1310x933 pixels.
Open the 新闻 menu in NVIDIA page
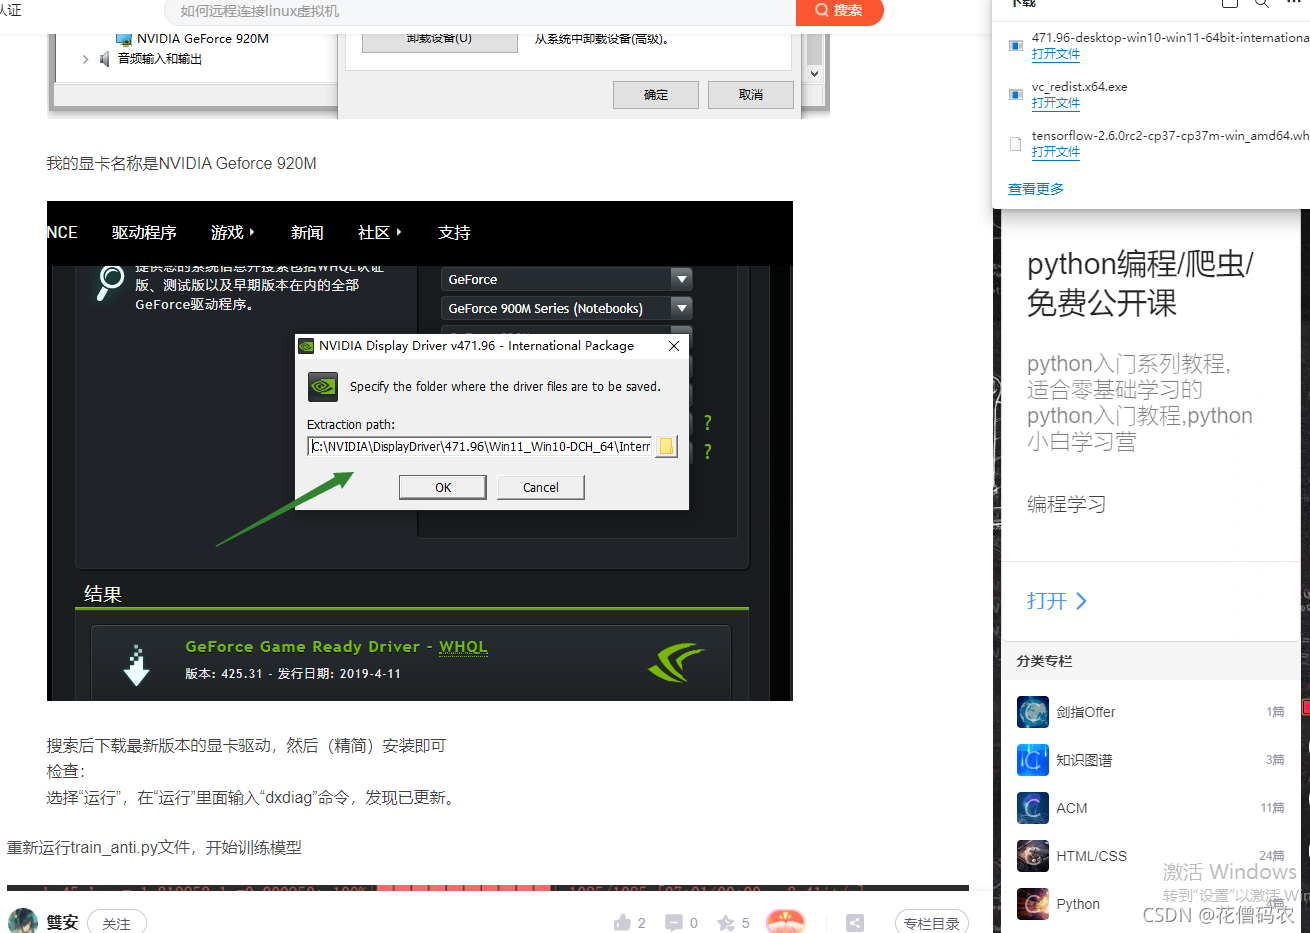[307, 232]
